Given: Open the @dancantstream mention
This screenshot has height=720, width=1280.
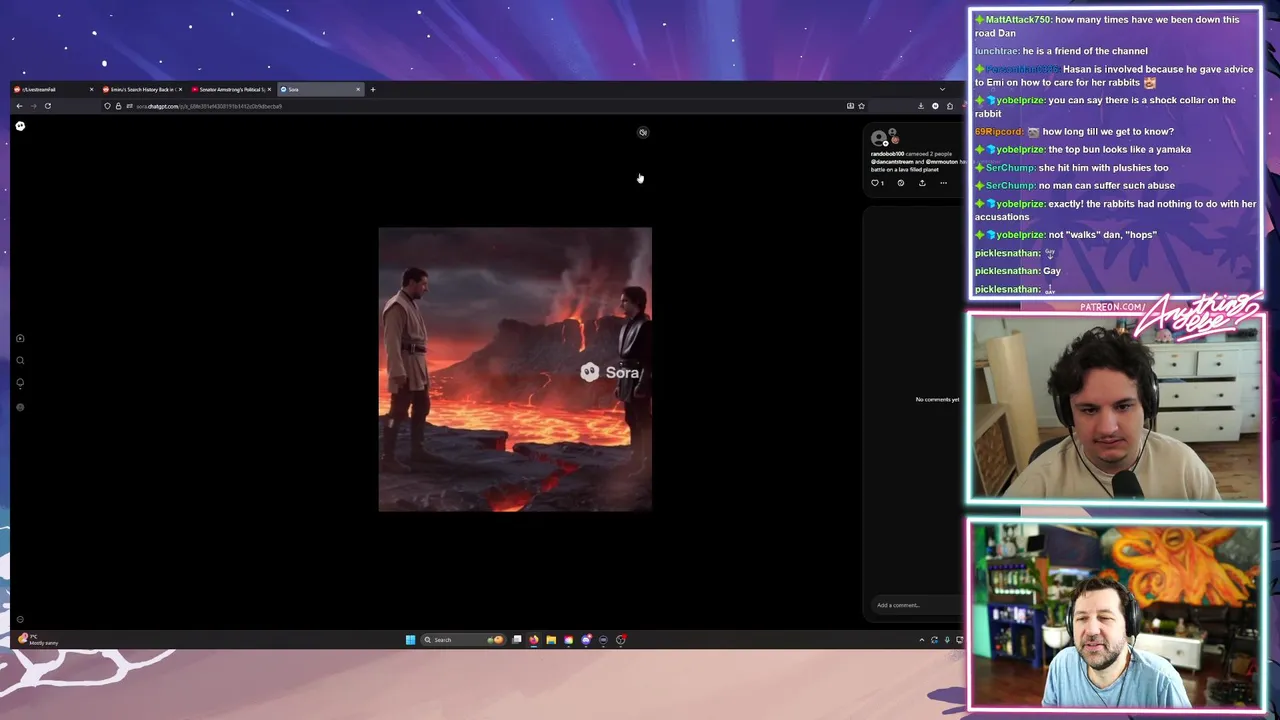Looking at the screenshot, I should point(892,162).
